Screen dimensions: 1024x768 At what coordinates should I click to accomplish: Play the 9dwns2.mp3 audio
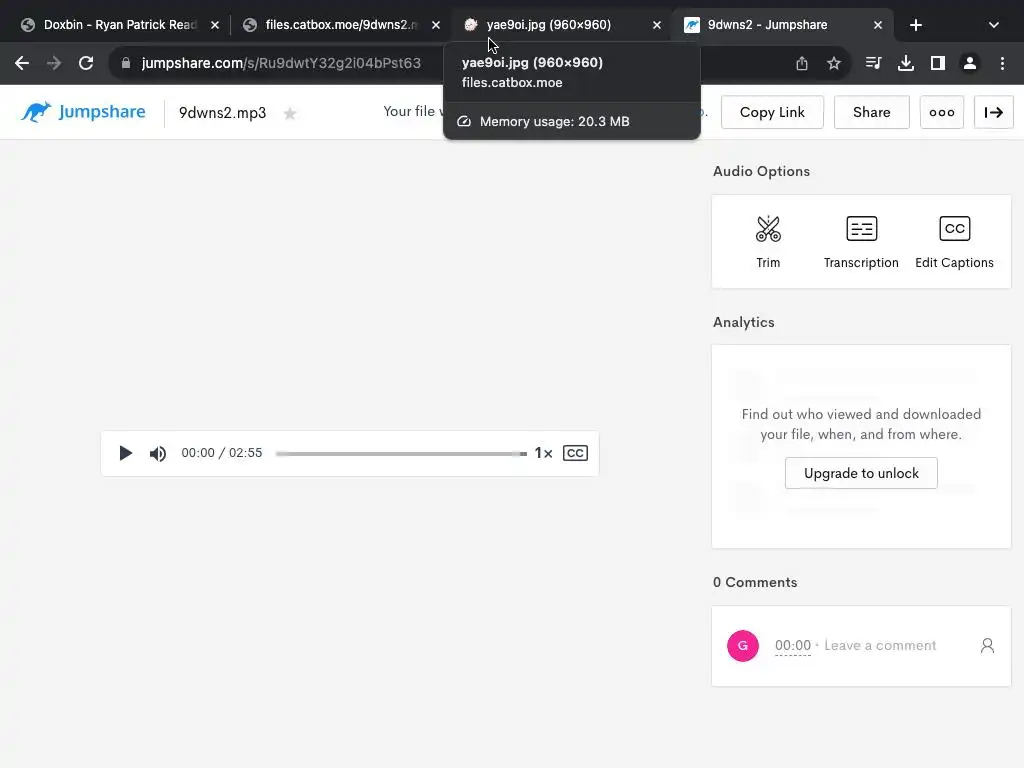(125, 453)
